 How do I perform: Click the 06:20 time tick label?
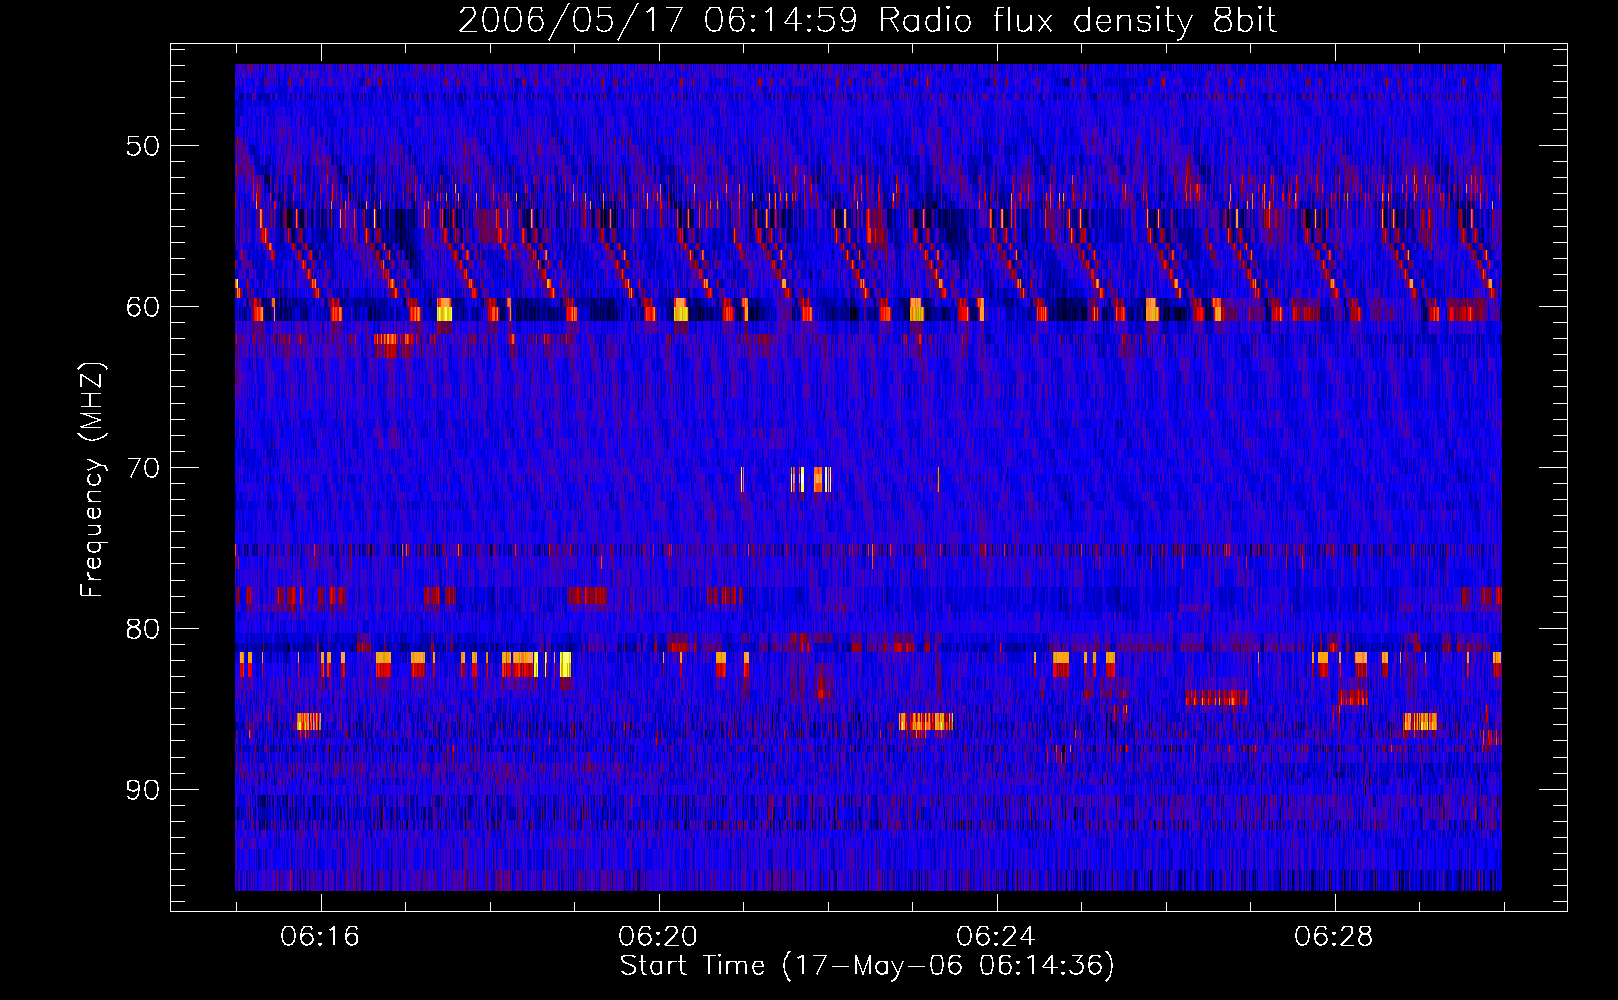coord(658,937)
